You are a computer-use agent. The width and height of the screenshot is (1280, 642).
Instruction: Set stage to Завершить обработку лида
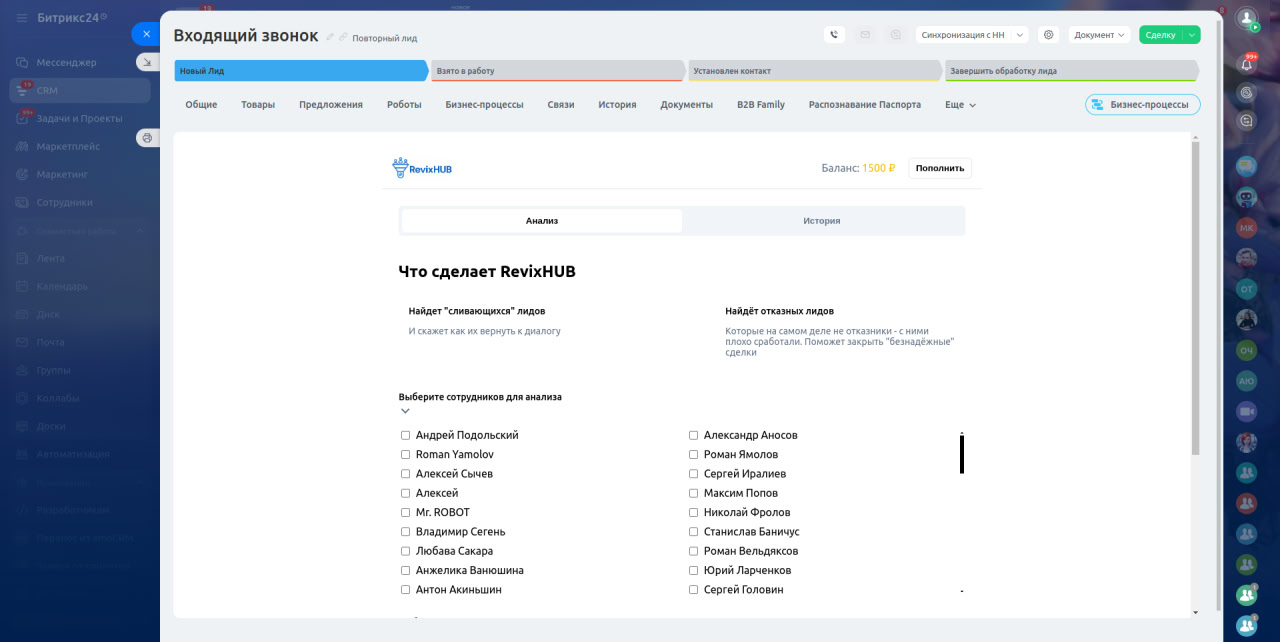tap(1072, 71)
